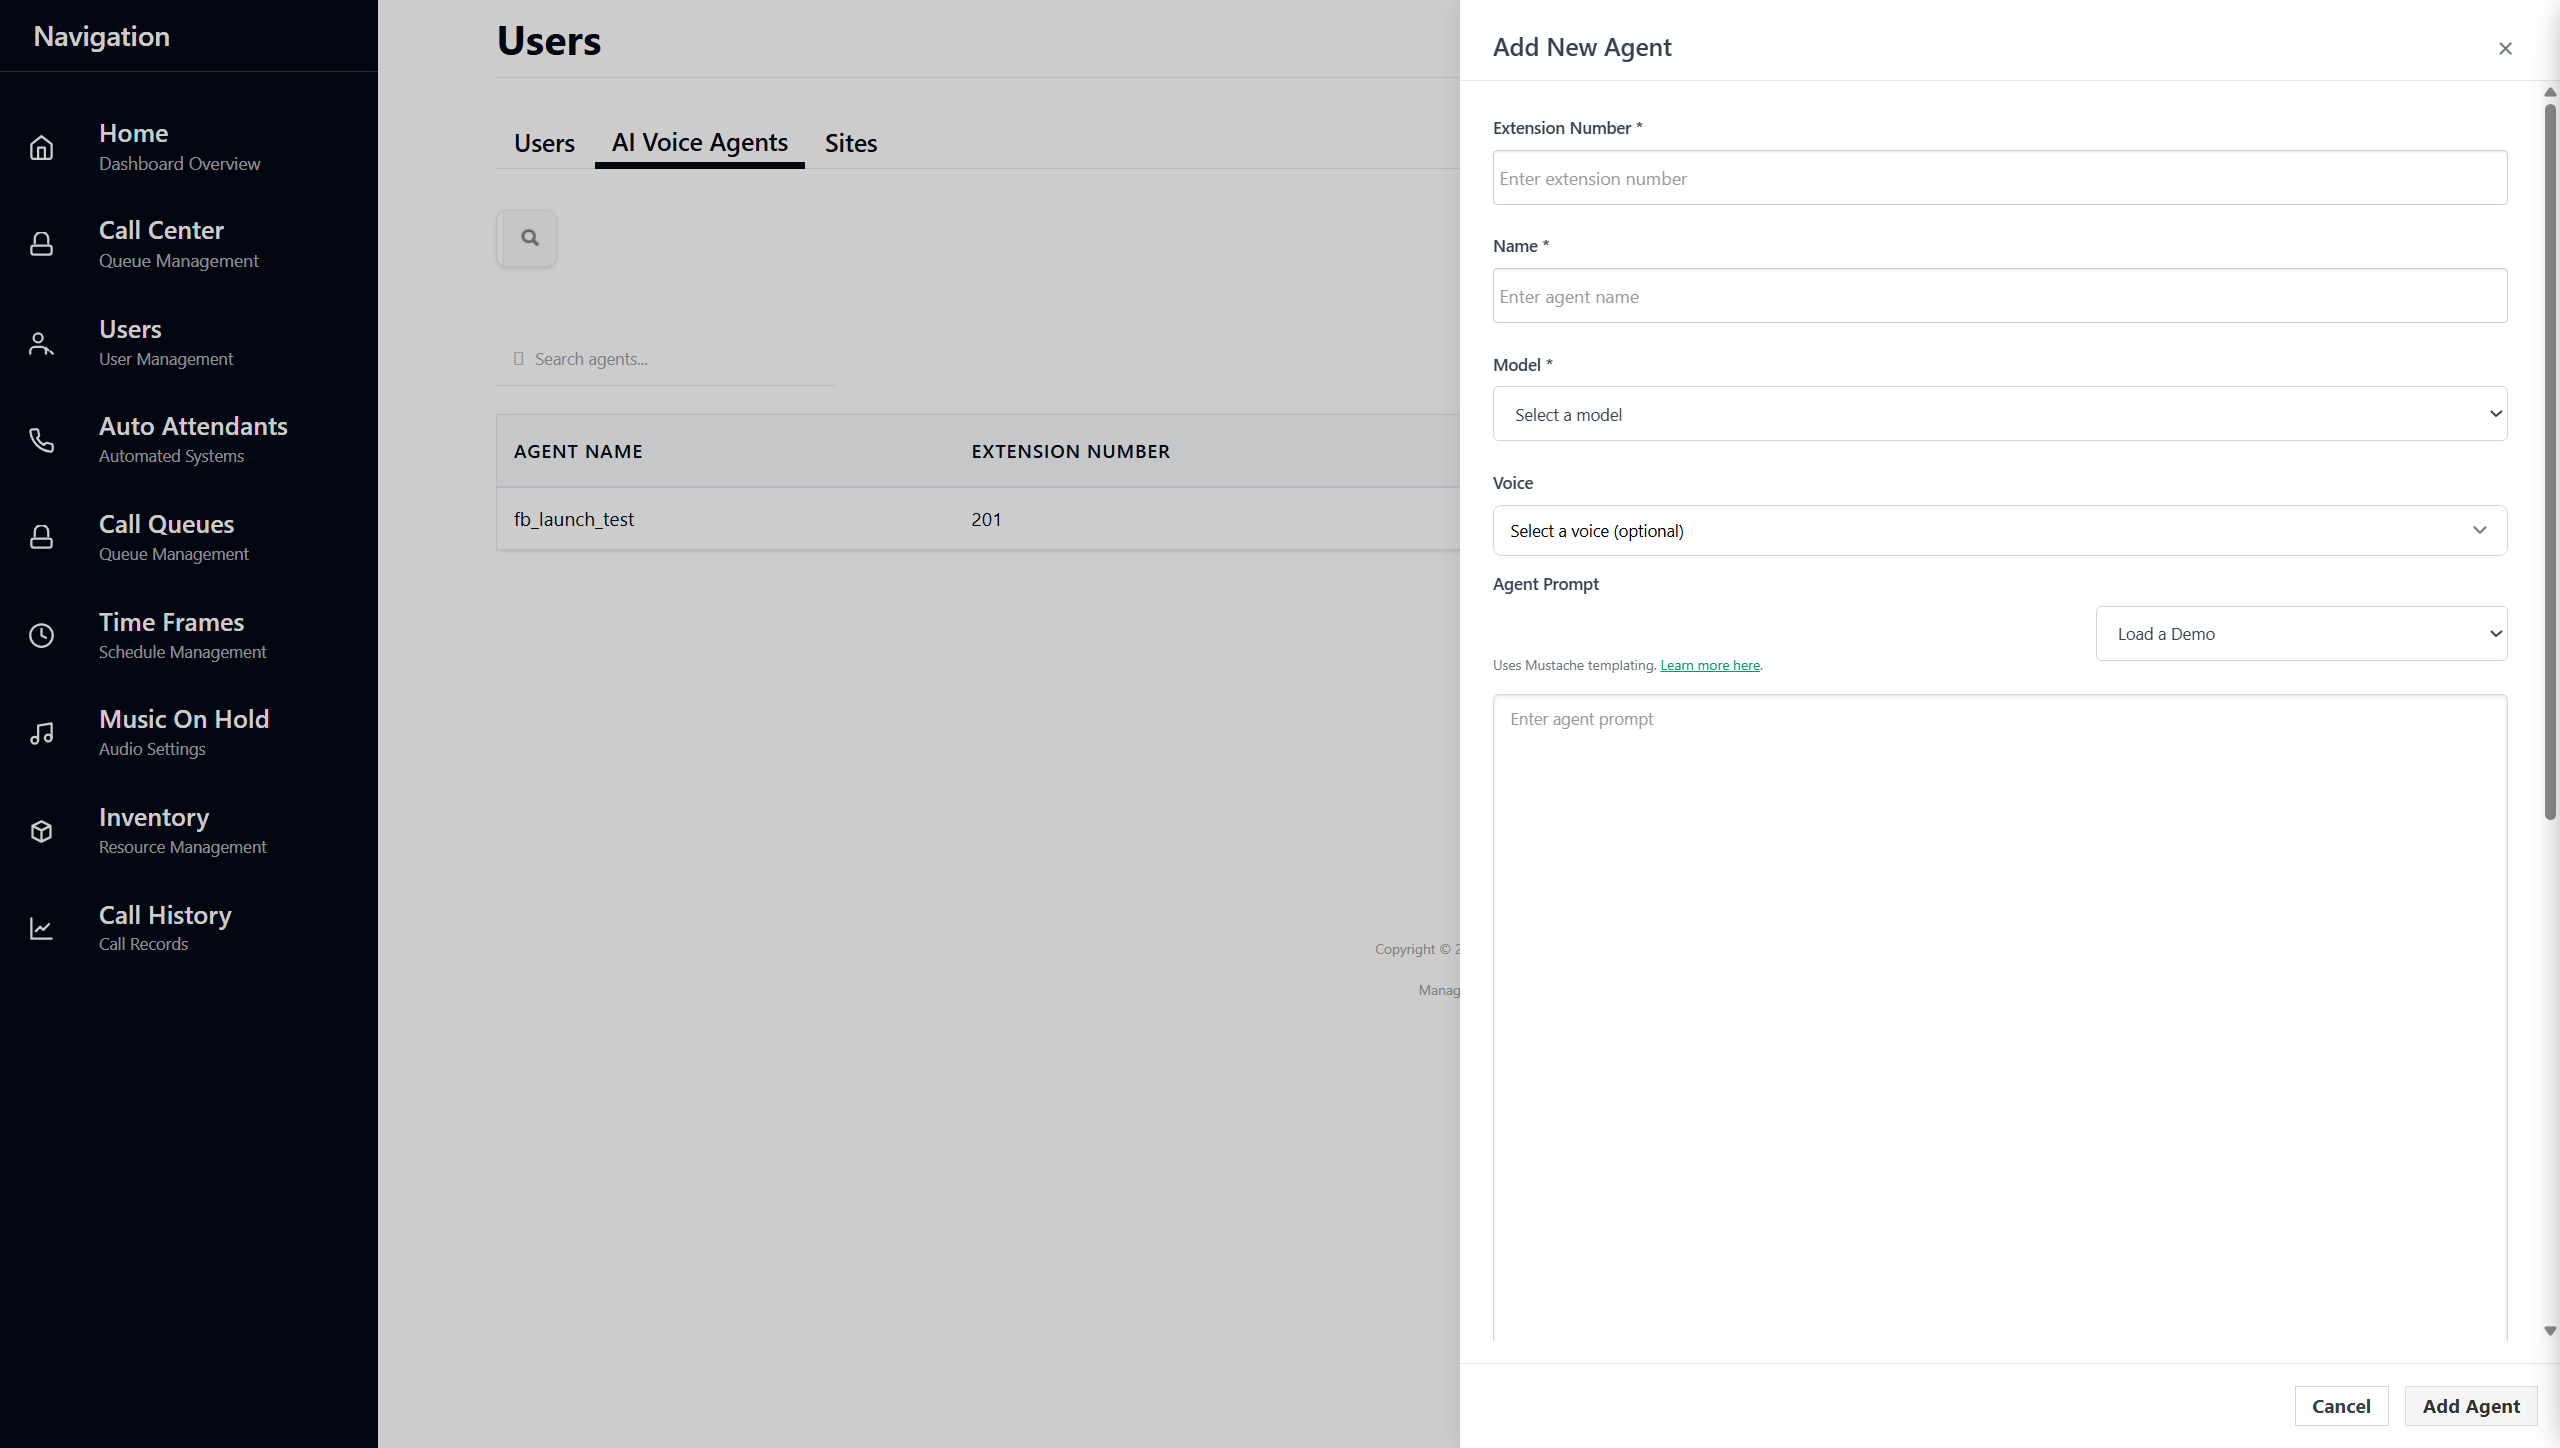This screenshot has height=1448, width=2560.
Task: Click the Call Center lock icon
Action: (x=41, y=245)
